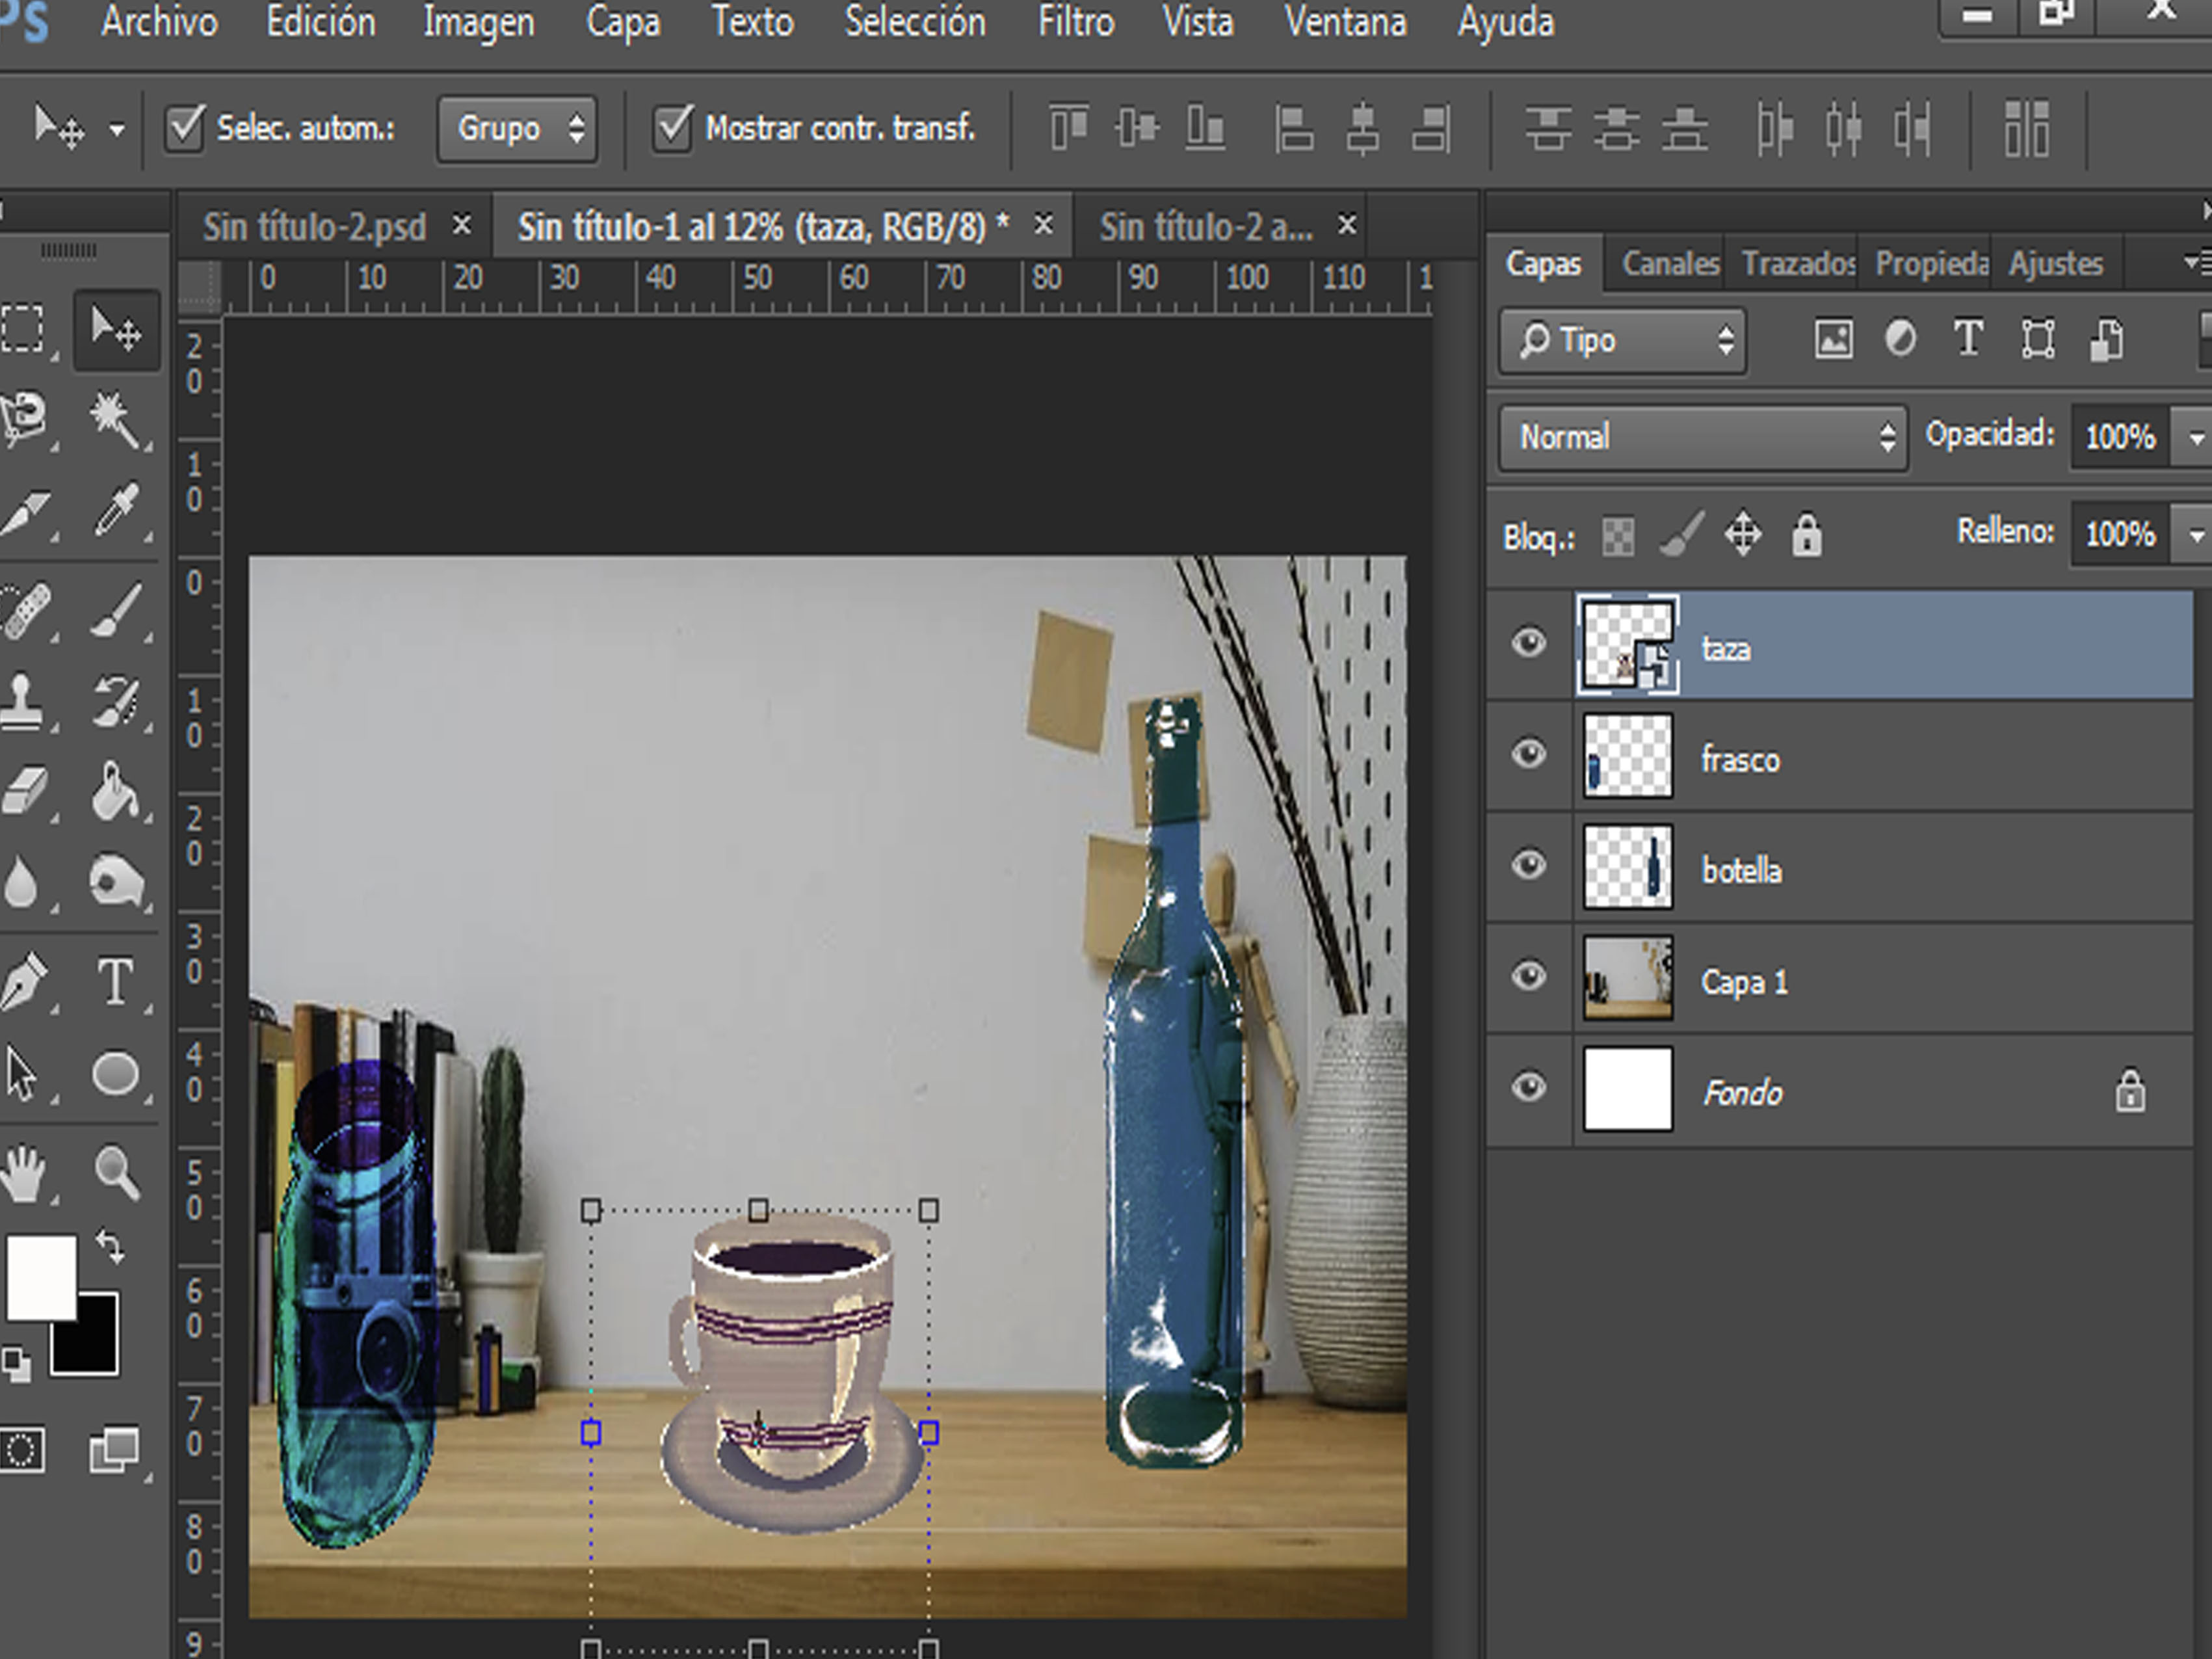This screenshot has height=1659, width=2212.
Task: Filter layers by text layer type
Action: click(1968, 338)
